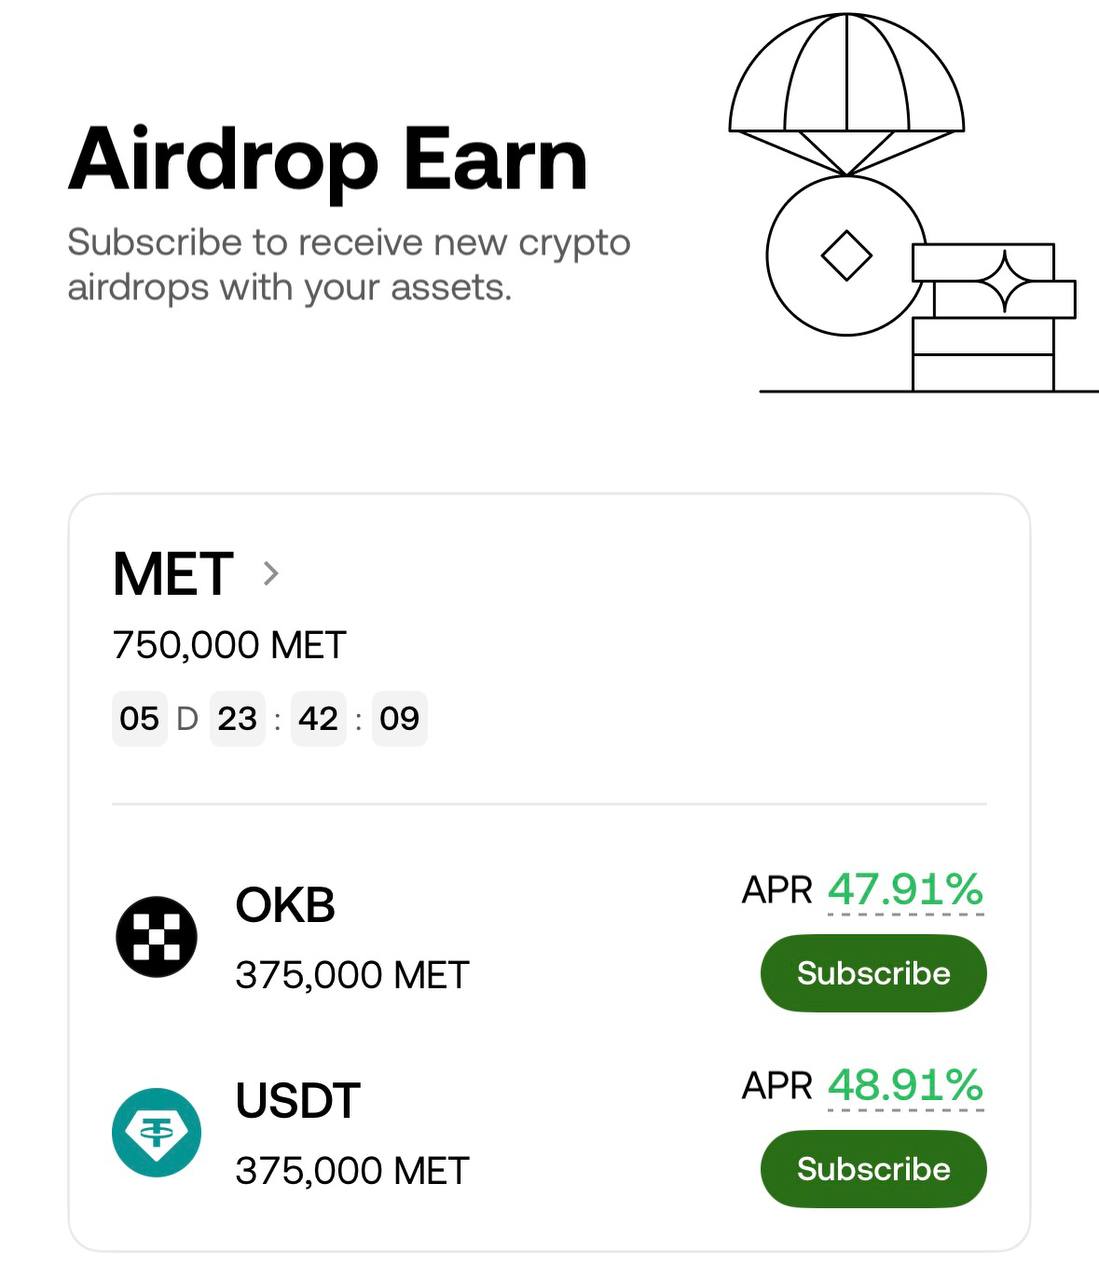Click the countdown minutes box showing 42

click(318, 718)
